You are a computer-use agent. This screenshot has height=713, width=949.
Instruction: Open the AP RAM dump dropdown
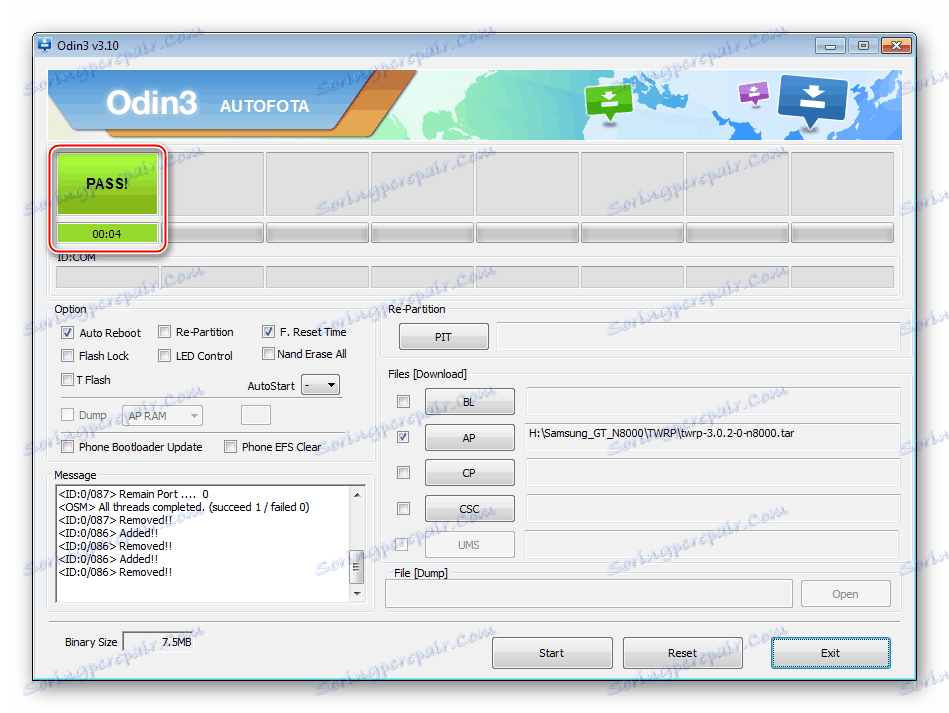[162, 416]
